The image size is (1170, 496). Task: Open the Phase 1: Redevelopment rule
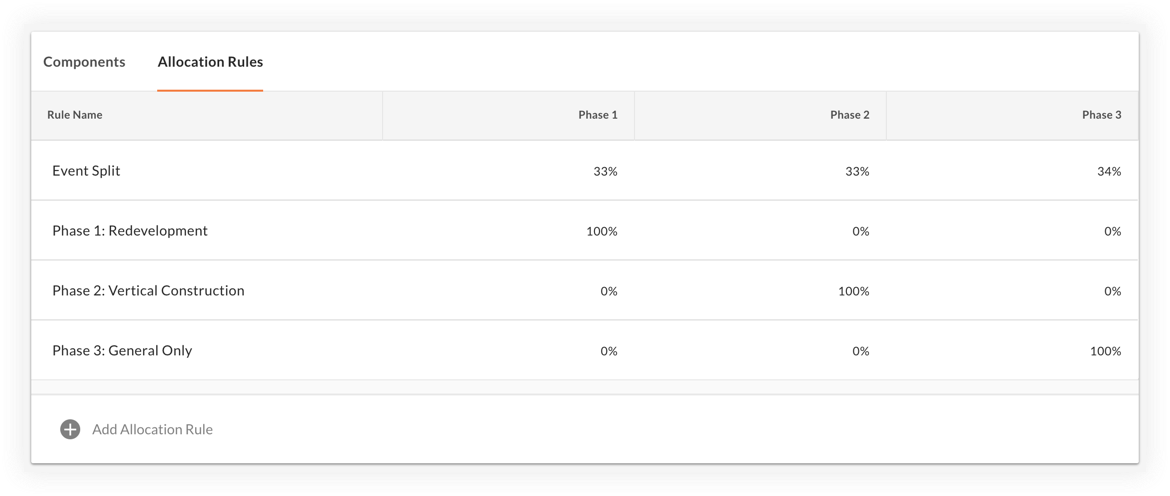[x=130, y=231]
